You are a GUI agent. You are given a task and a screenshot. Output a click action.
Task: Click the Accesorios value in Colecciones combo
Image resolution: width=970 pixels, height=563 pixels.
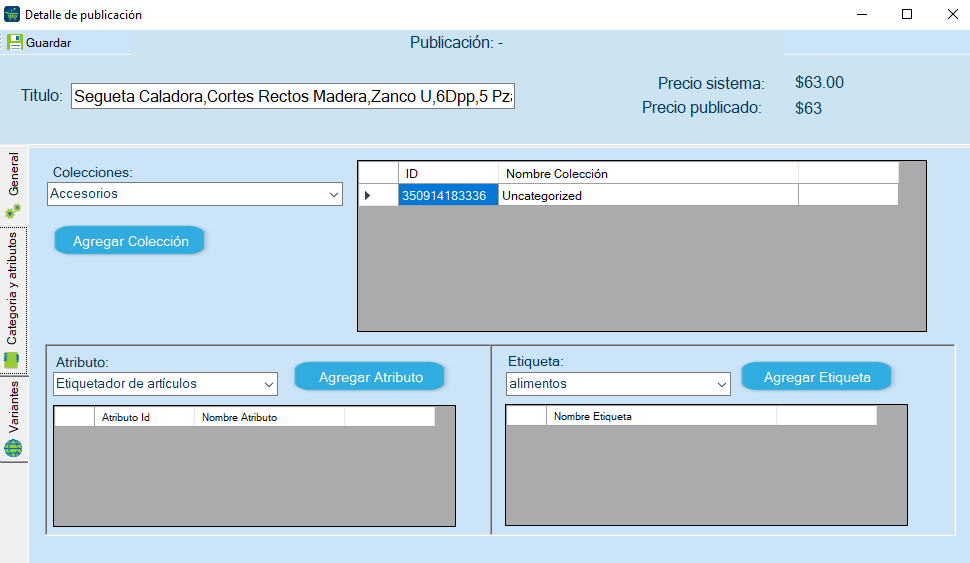(84, 194)
